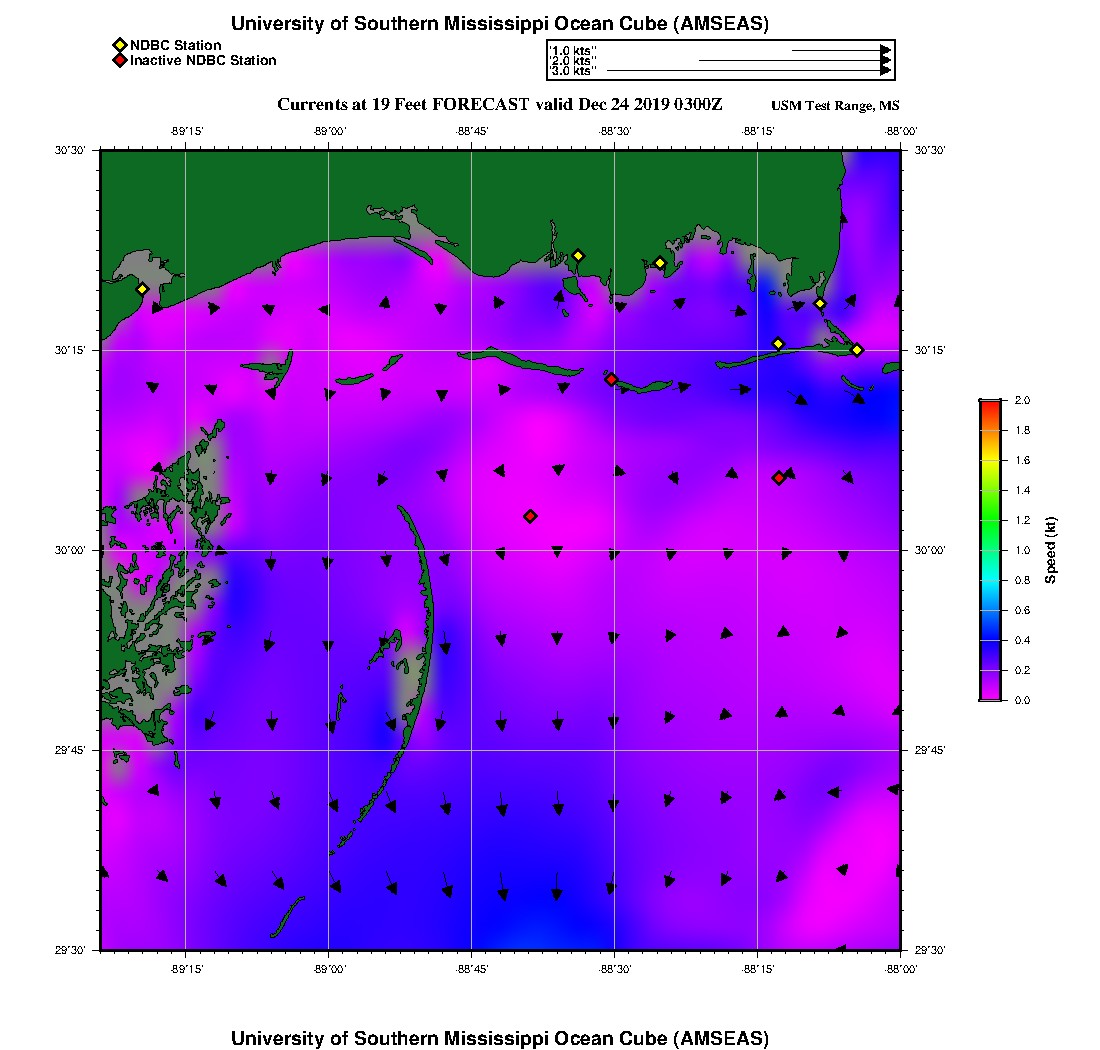
Task: Click yellow diamond icon in the legend
Action: tap(119, 45)
